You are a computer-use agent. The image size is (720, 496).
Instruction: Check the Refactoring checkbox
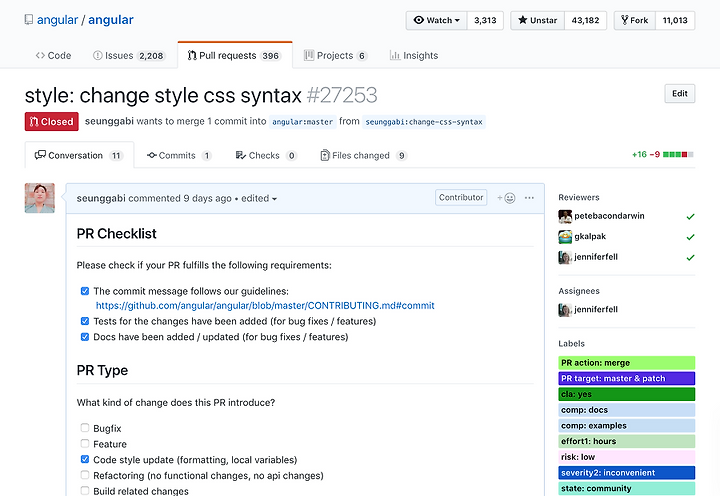click(x=85, y=474)
